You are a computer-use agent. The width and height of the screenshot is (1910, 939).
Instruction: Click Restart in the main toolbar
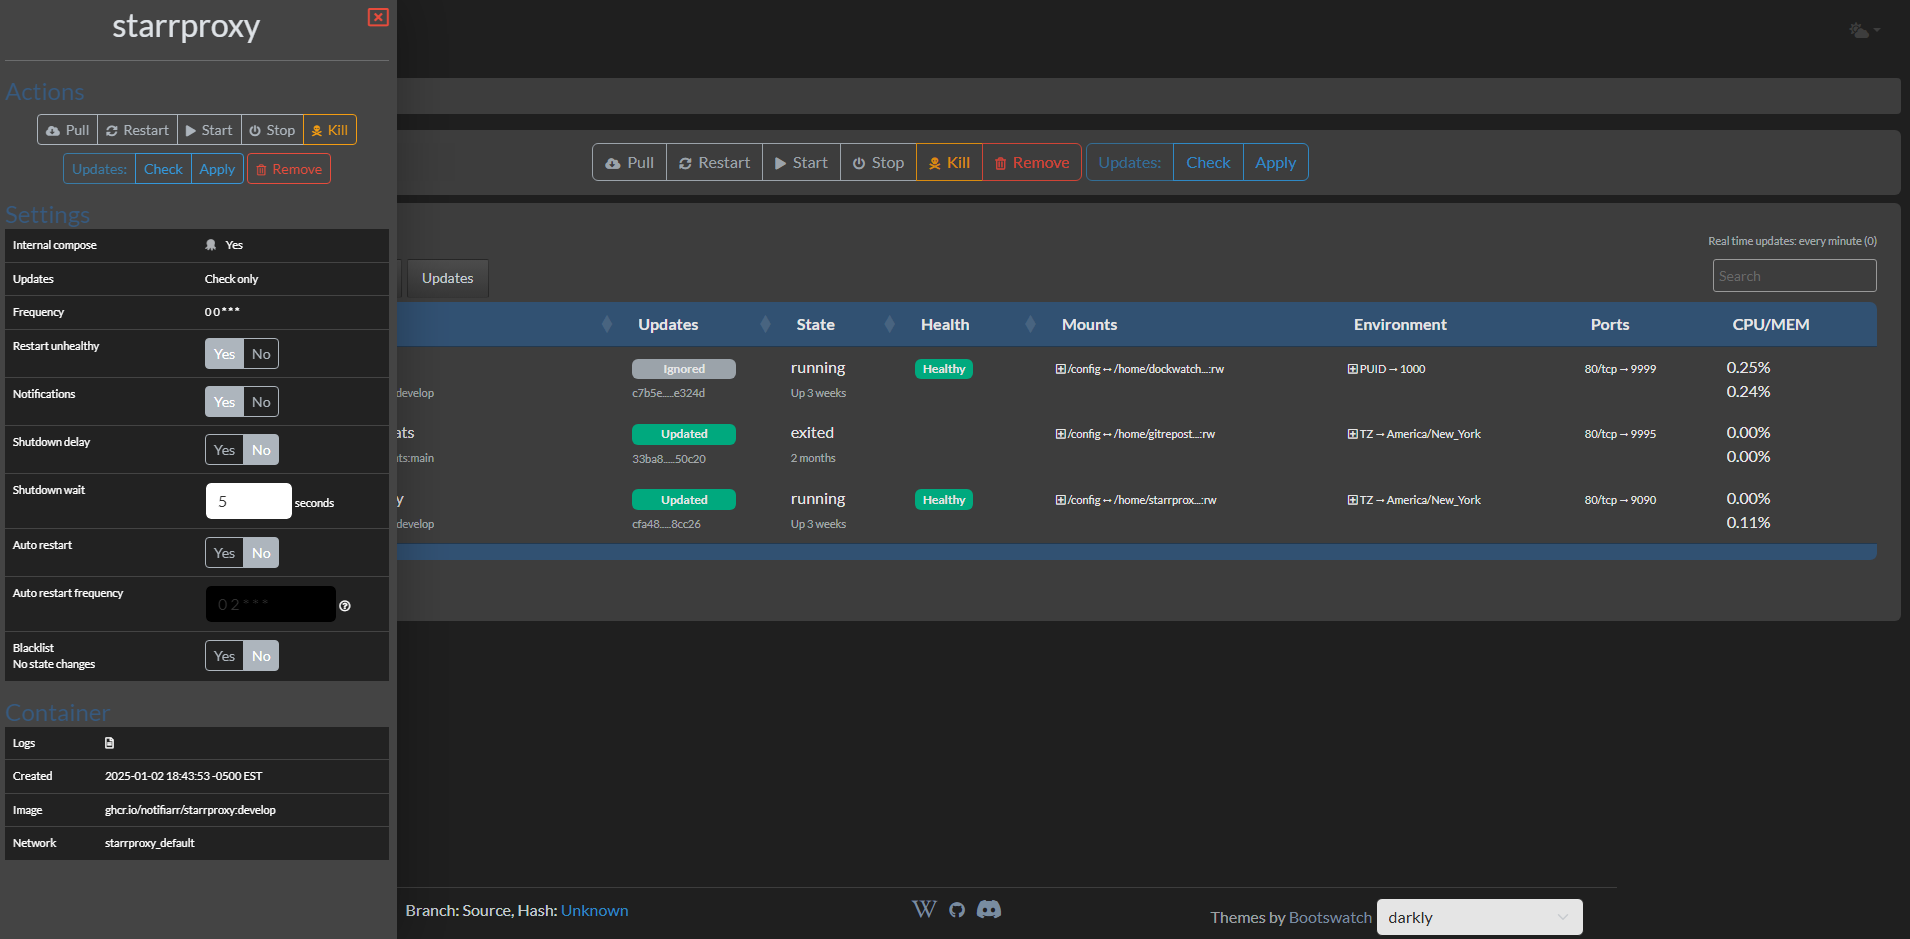pyautogui.click(x=714, y=163)
